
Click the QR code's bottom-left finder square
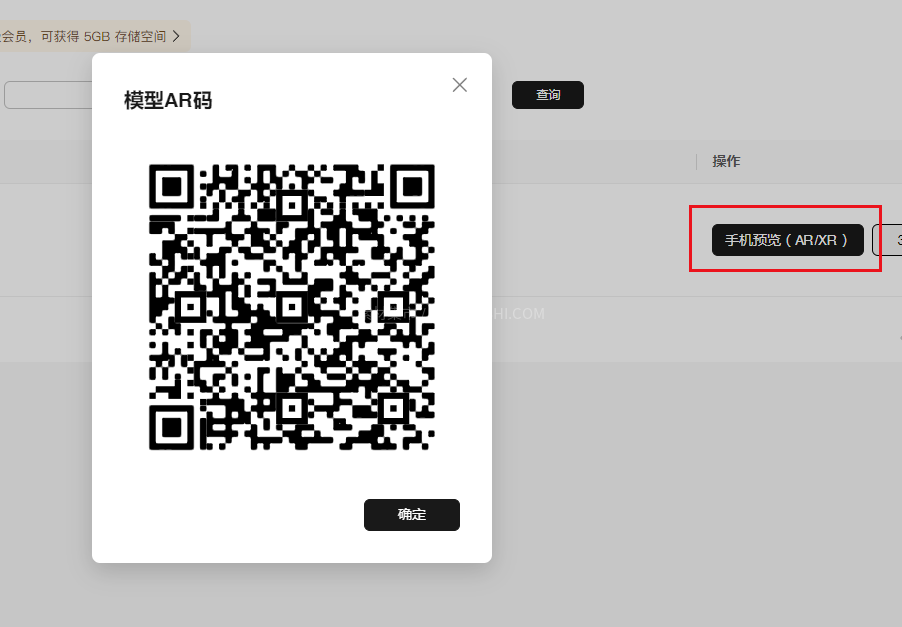(x=171, y=427)
